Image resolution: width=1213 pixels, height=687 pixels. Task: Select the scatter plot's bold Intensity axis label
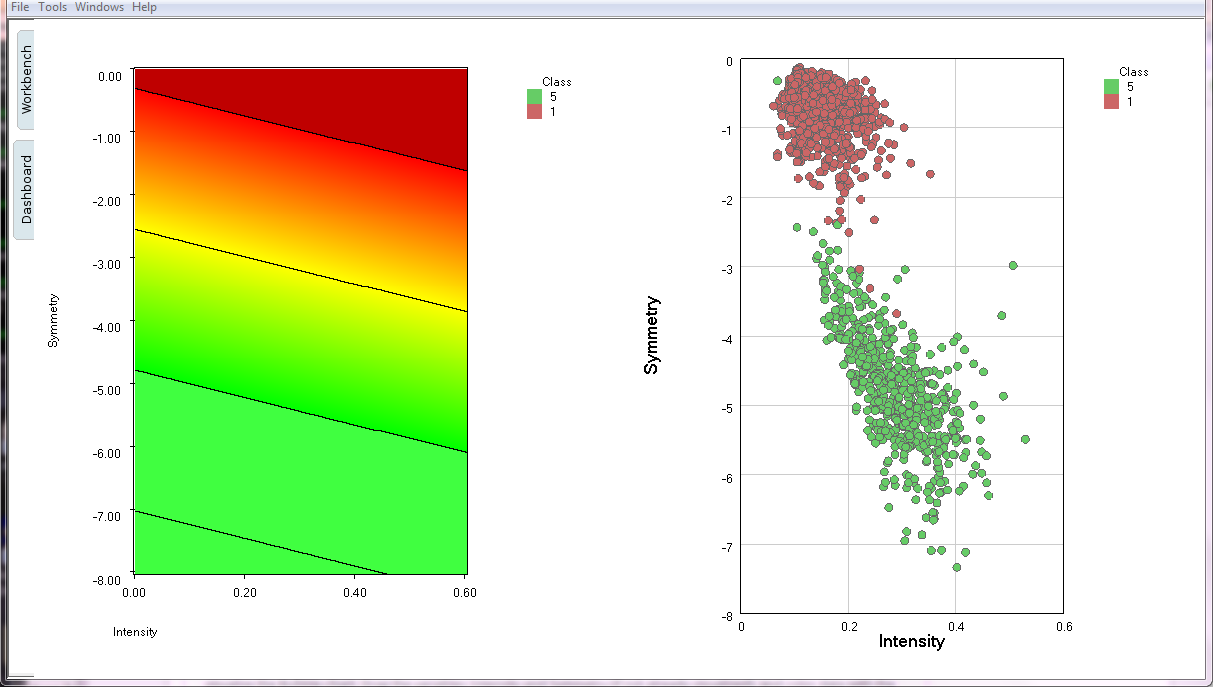(x=910, y=641)
